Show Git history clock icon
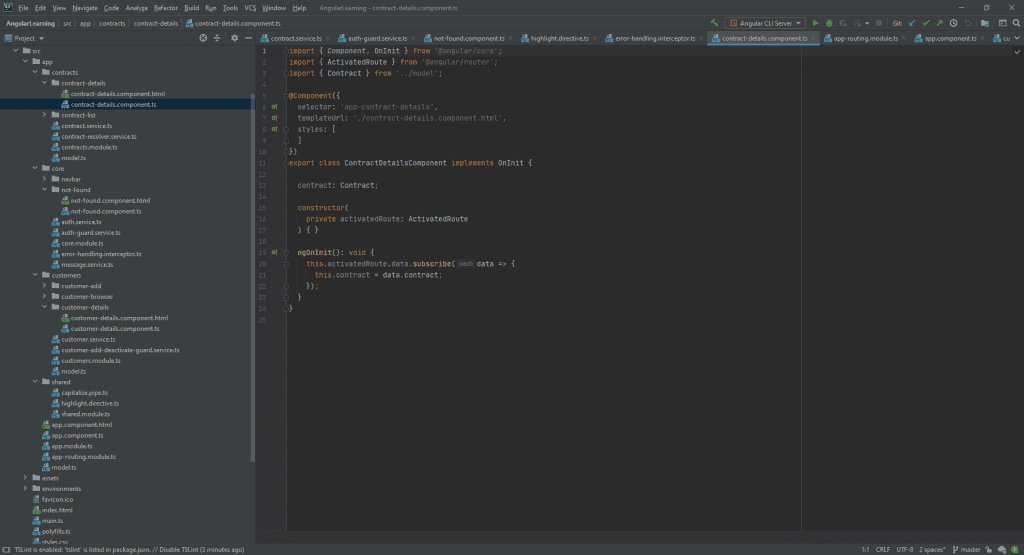 953,23
